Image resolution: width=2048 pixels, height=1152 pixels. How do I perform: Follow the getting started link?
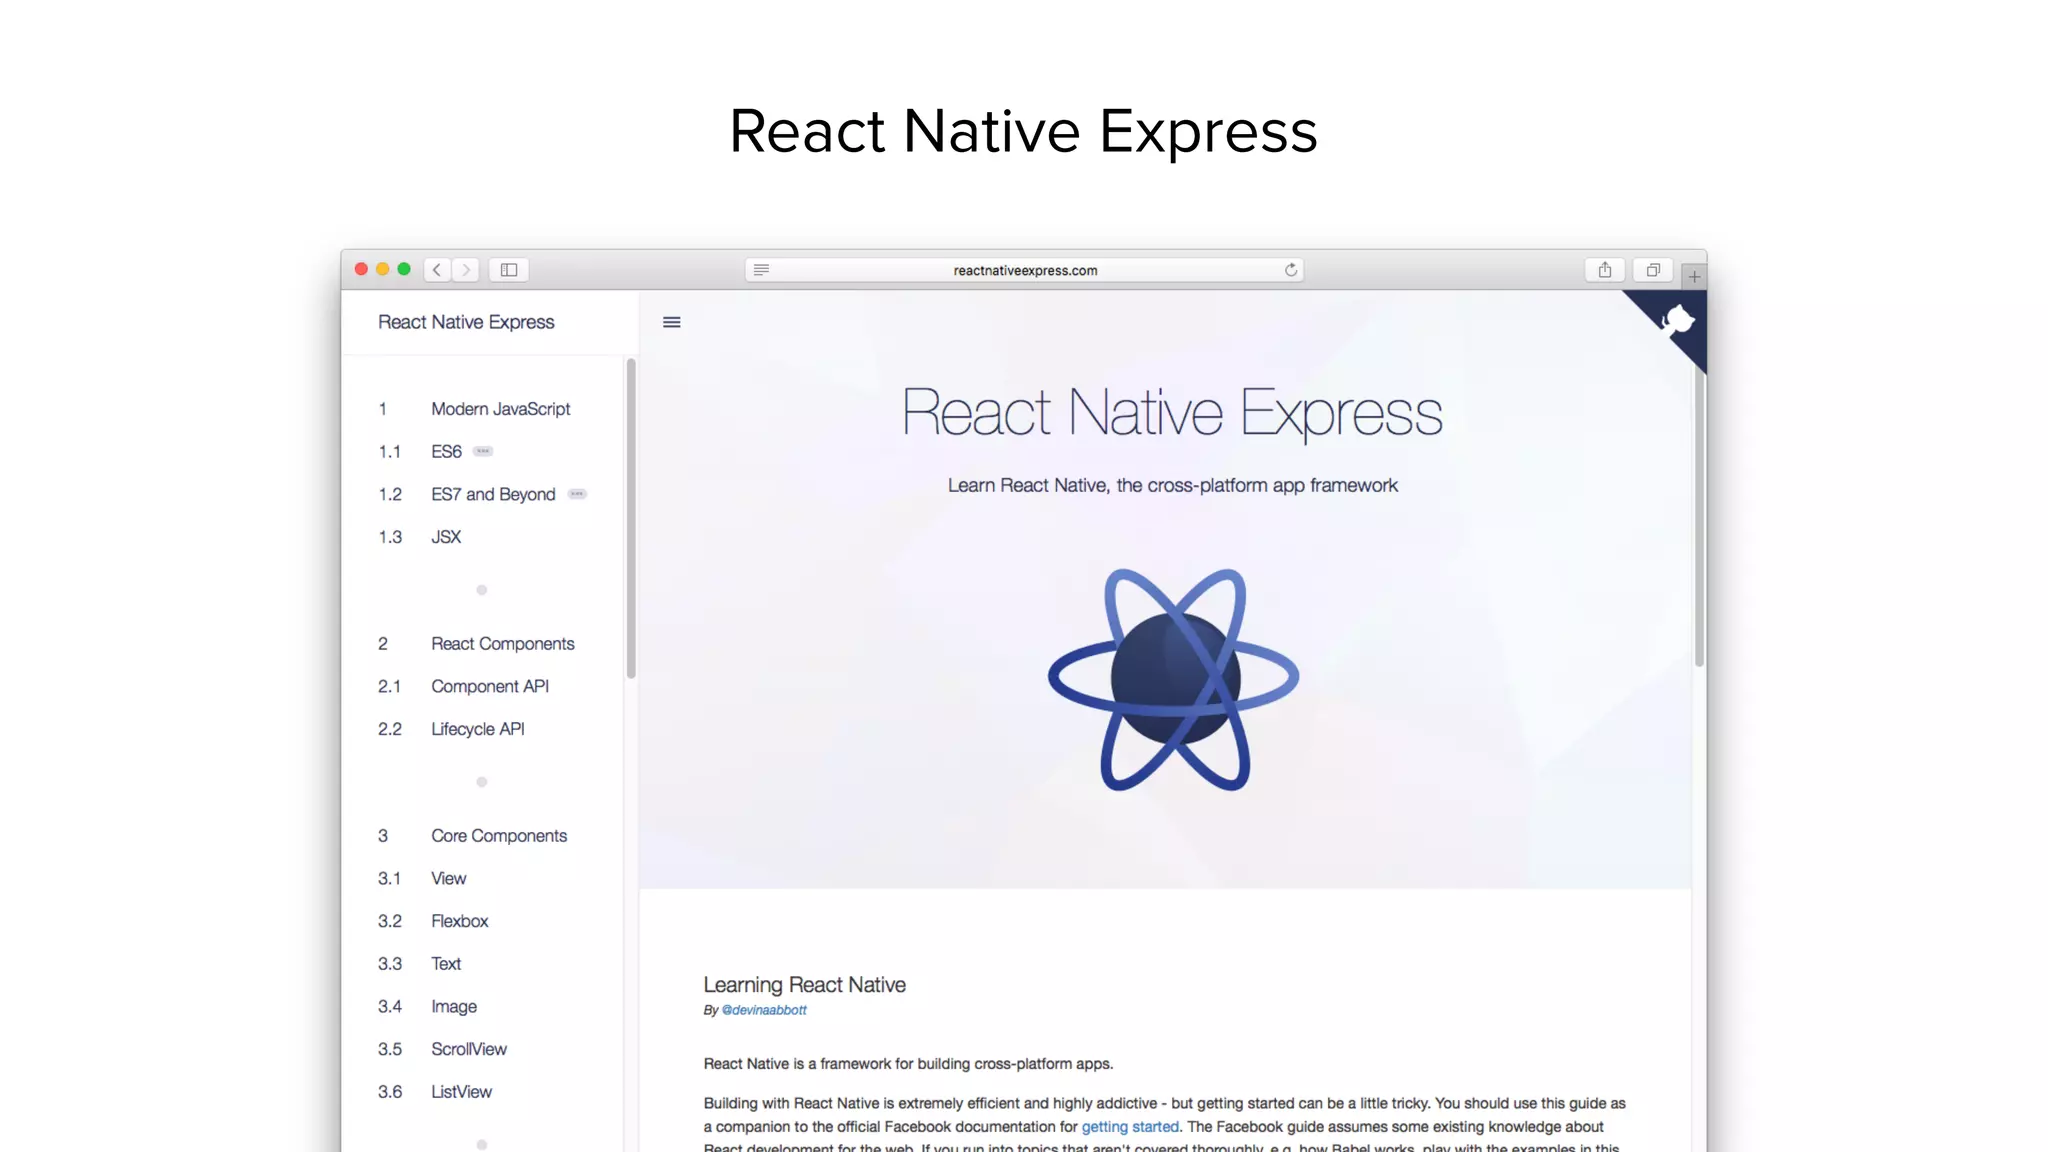click(x=1130, y=1127)
